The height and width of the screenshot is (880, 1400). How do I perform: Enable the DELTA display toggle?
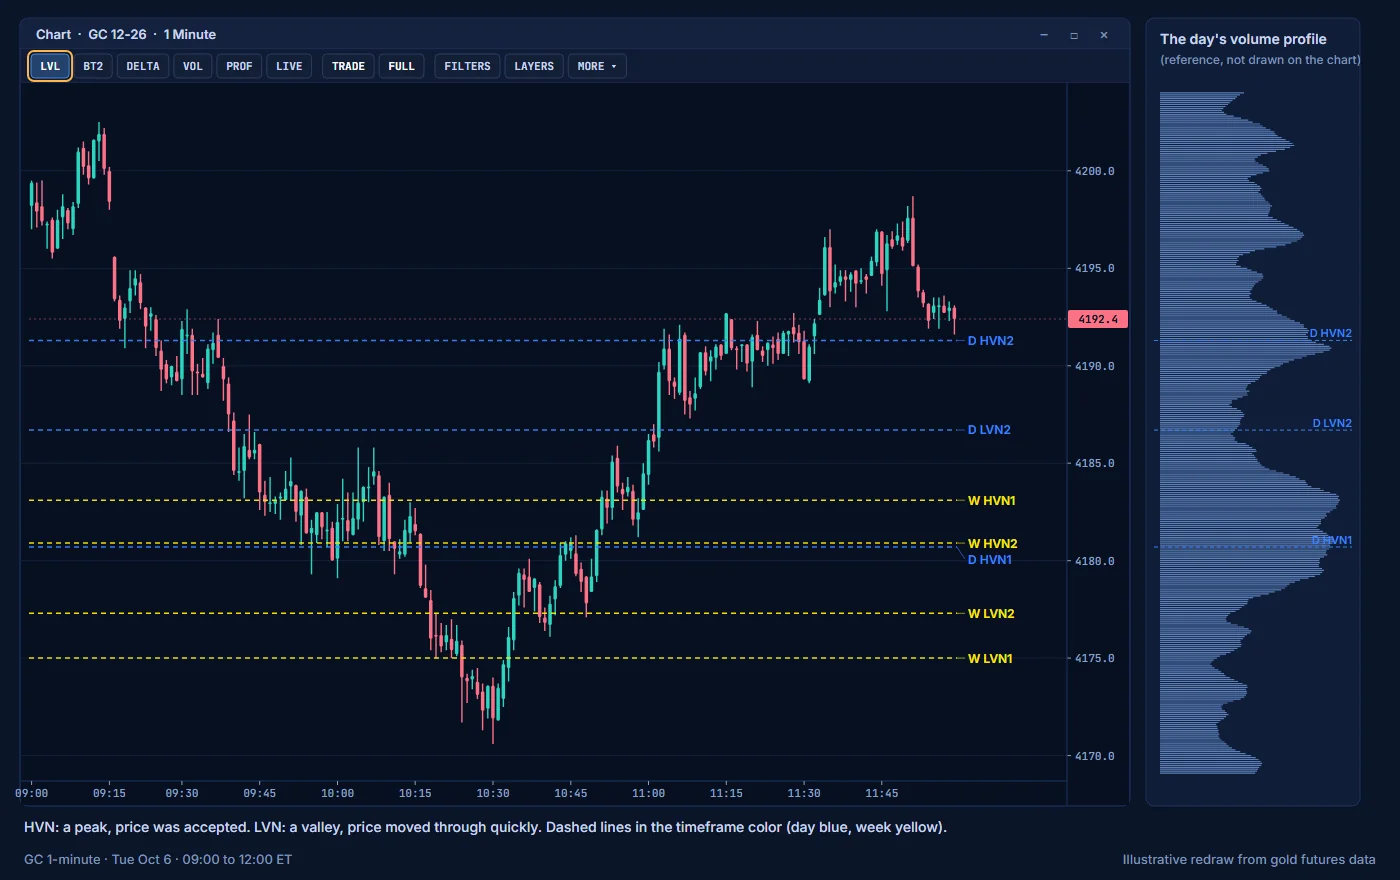[143, 66]
